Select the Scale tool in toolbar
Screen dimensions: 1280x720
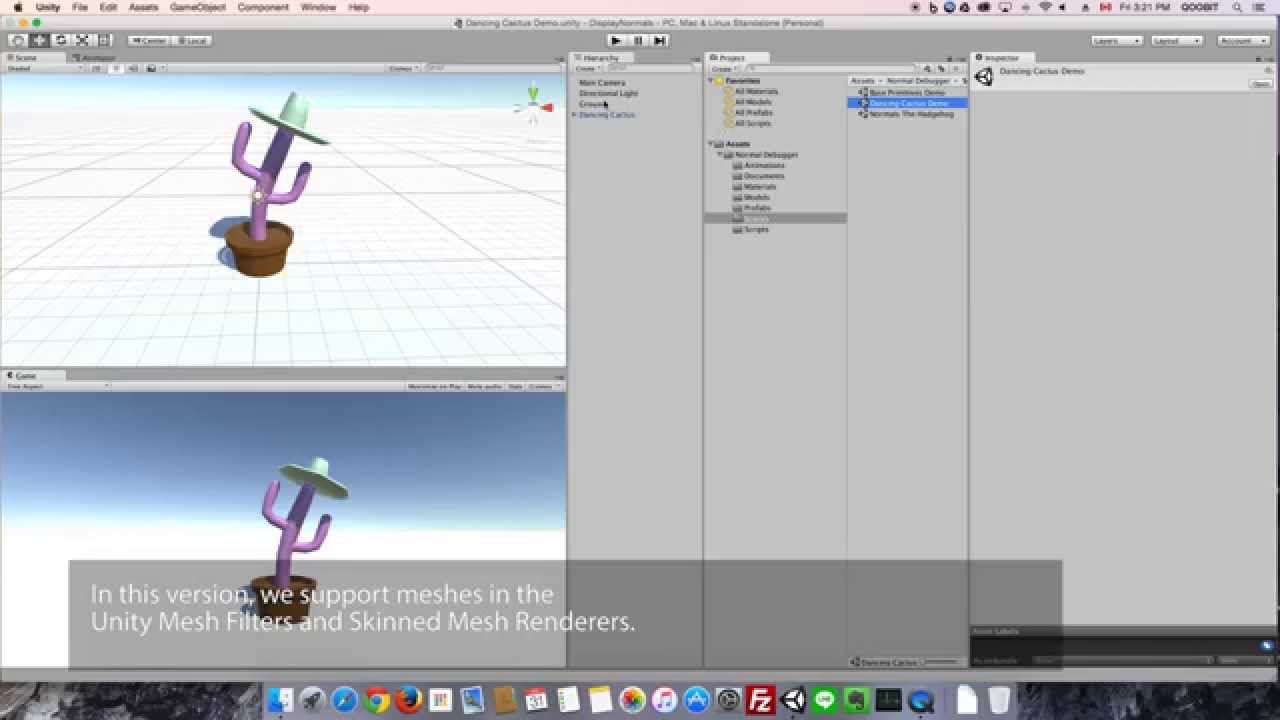point(82,40)
